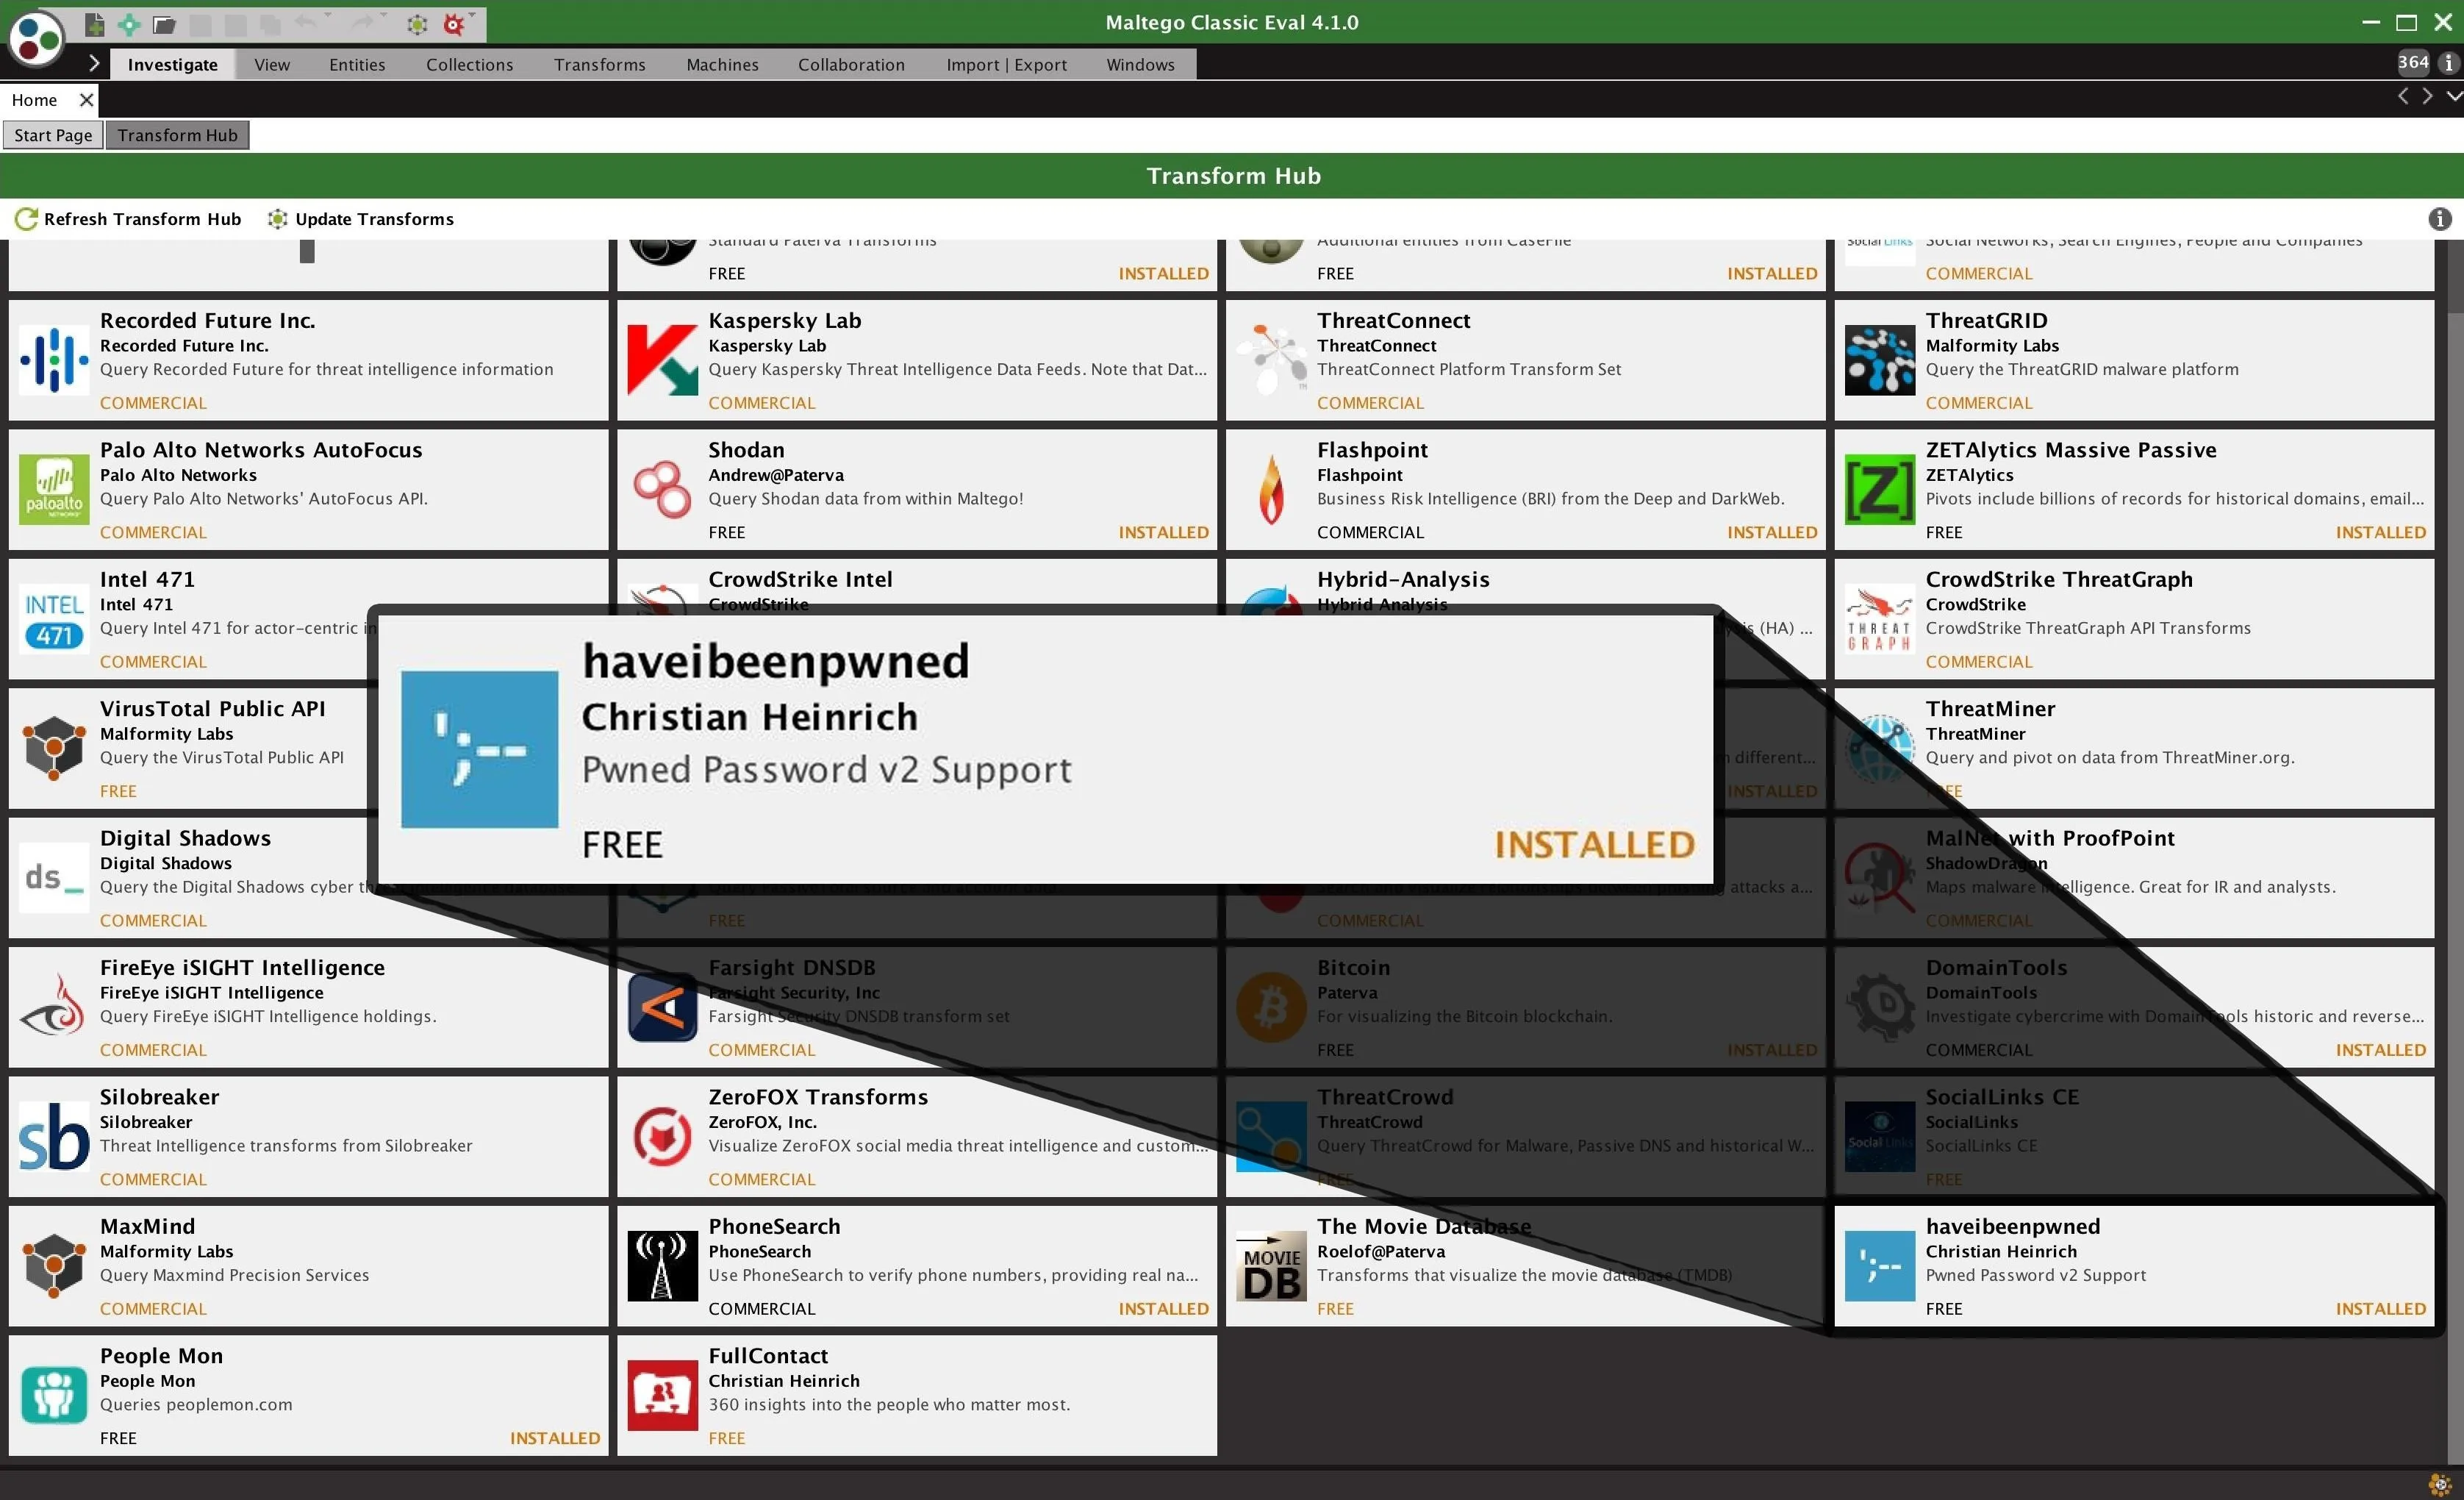The width and height of the screenshot is (2464, 1500).
Task: Open the Collaboration tab
Action: tap(851, 65)
